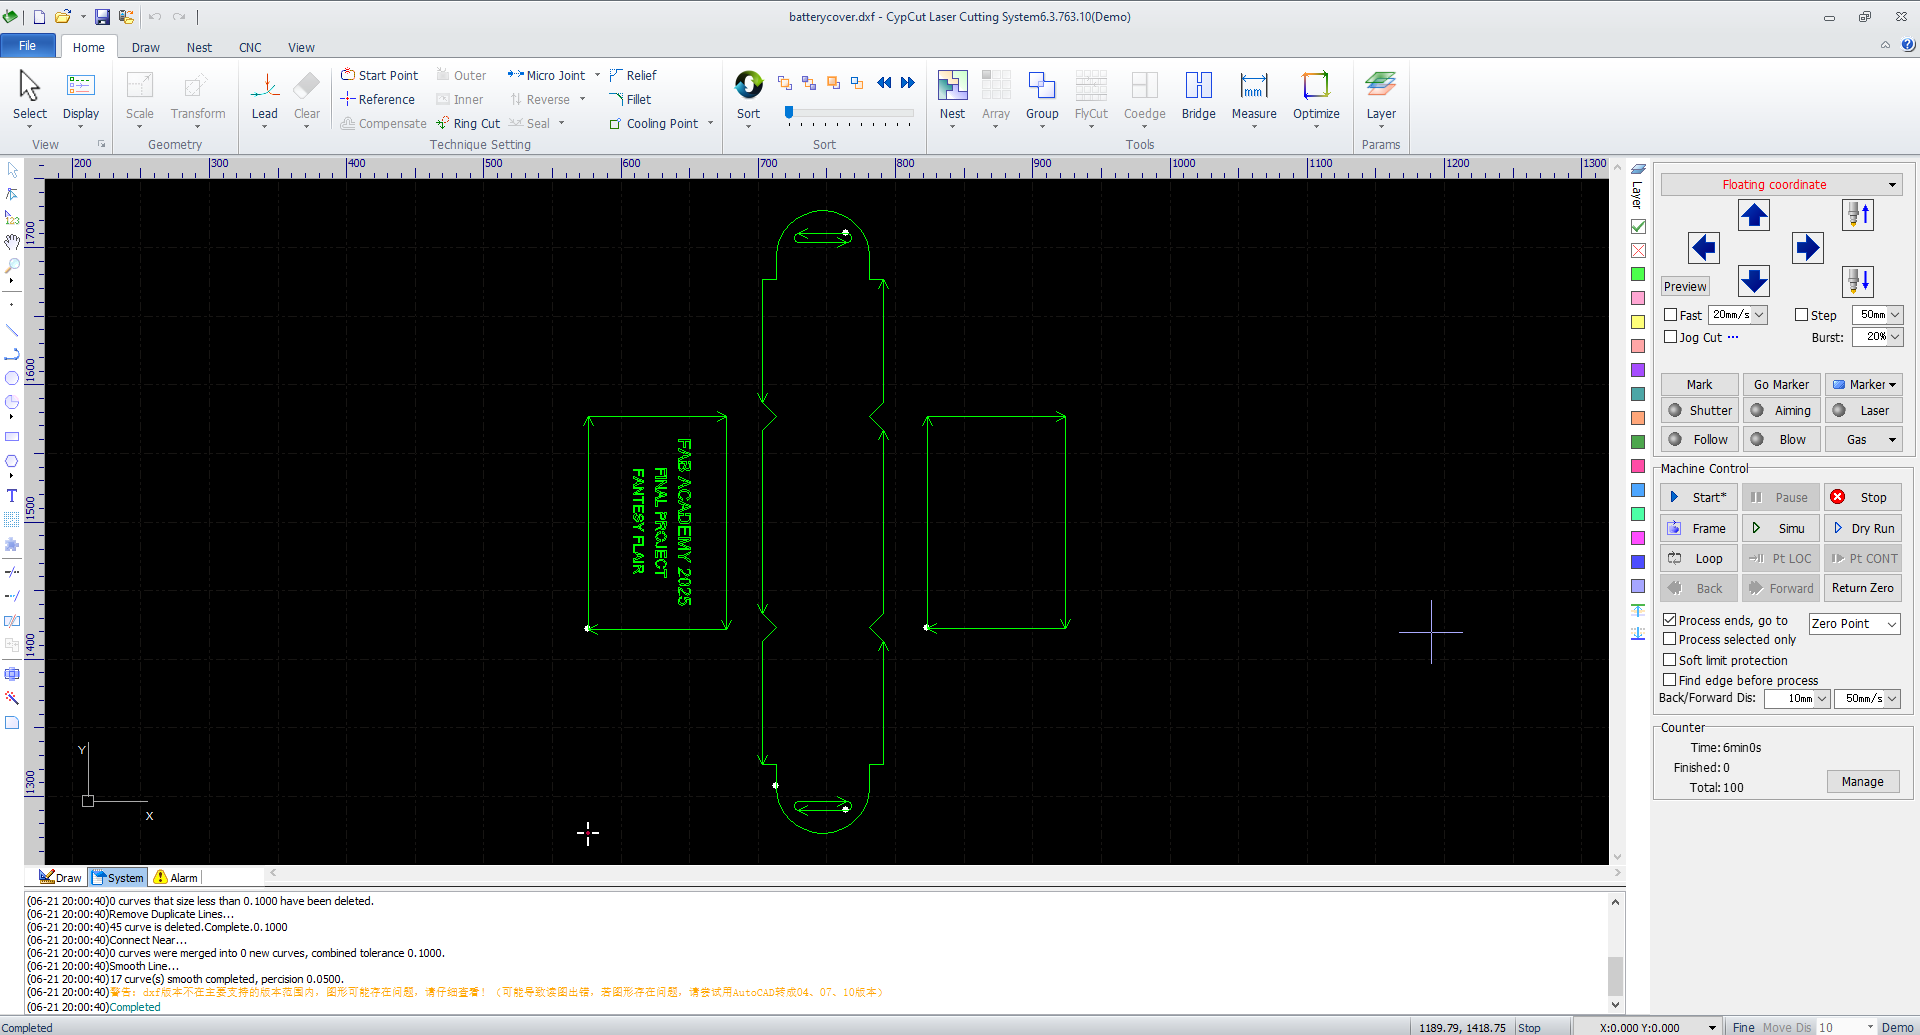Lower the cutting head Z-down icon
Image resolution: width=1920 pixels, height=1035 pixels.
tap(1858, 281)
